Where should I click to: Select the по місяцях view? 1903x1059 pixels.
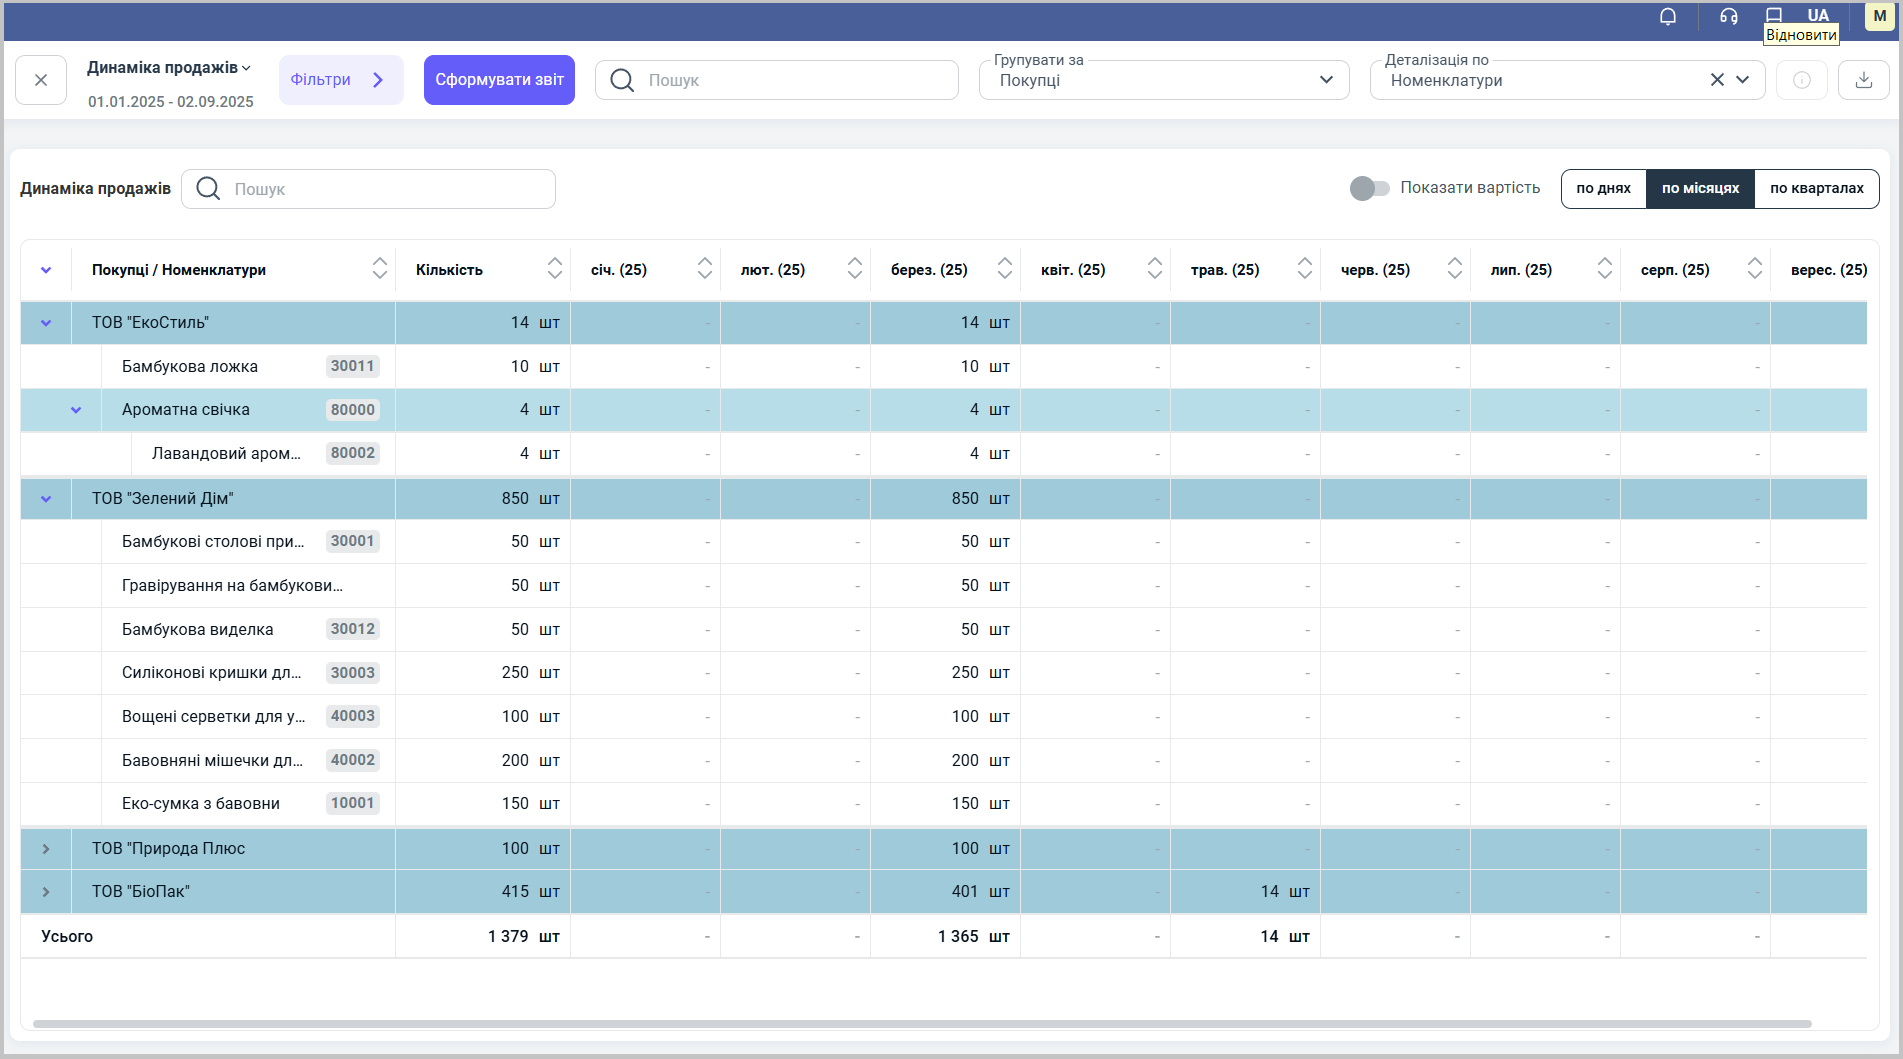[x=1700, y=188]
